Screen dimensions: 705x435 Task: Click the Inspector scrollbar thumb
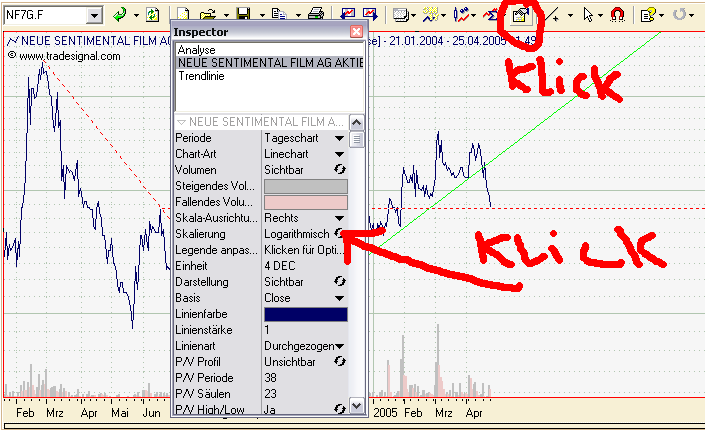[357, 140]
